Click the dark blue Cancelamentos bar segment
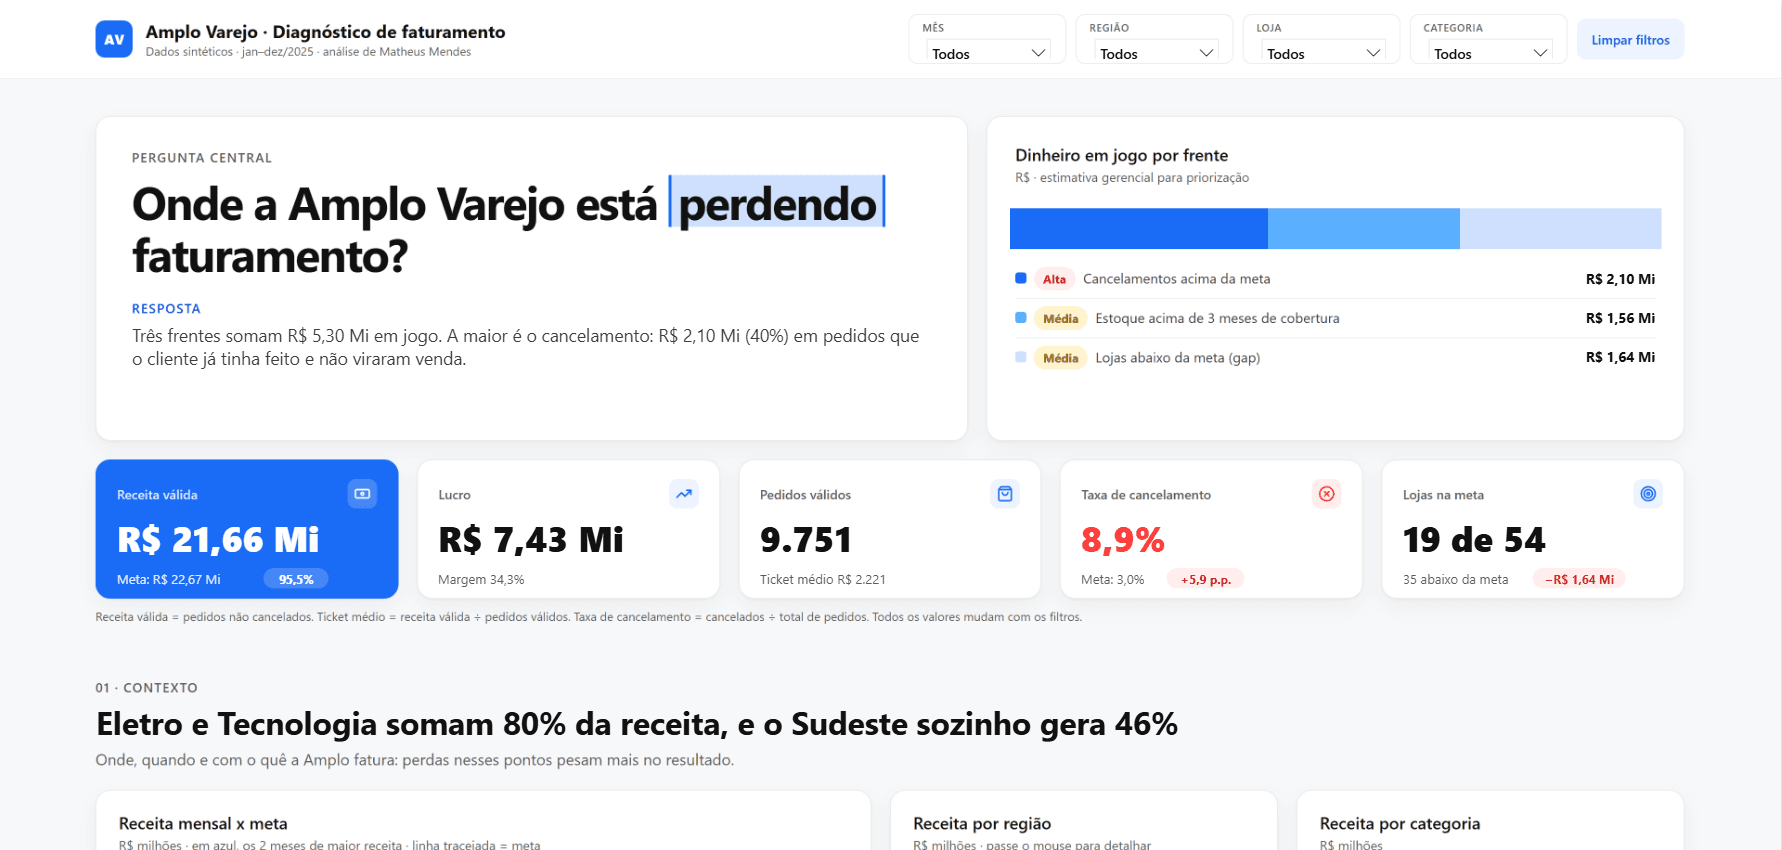1782x850 pixels. coord(1139,229)
